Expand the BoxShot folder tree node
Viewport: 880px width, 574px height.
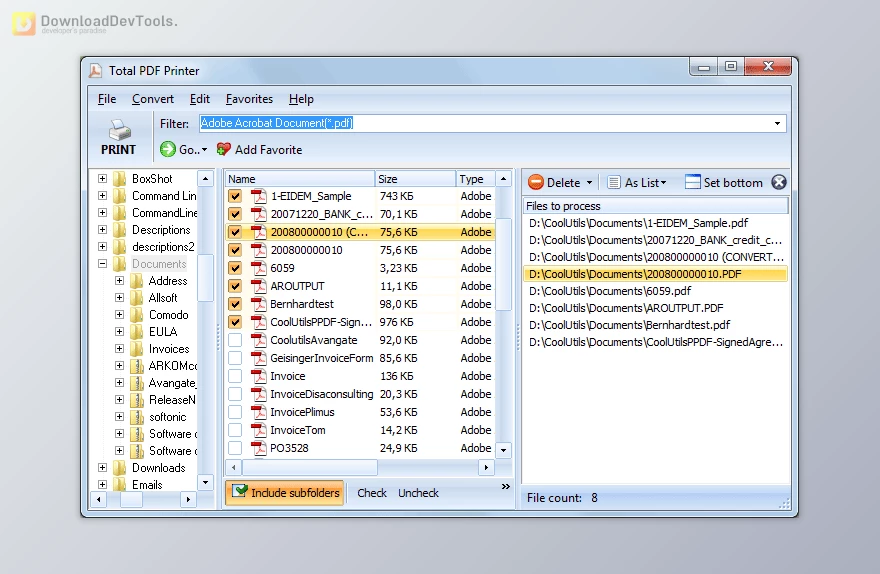click(102, 179)
